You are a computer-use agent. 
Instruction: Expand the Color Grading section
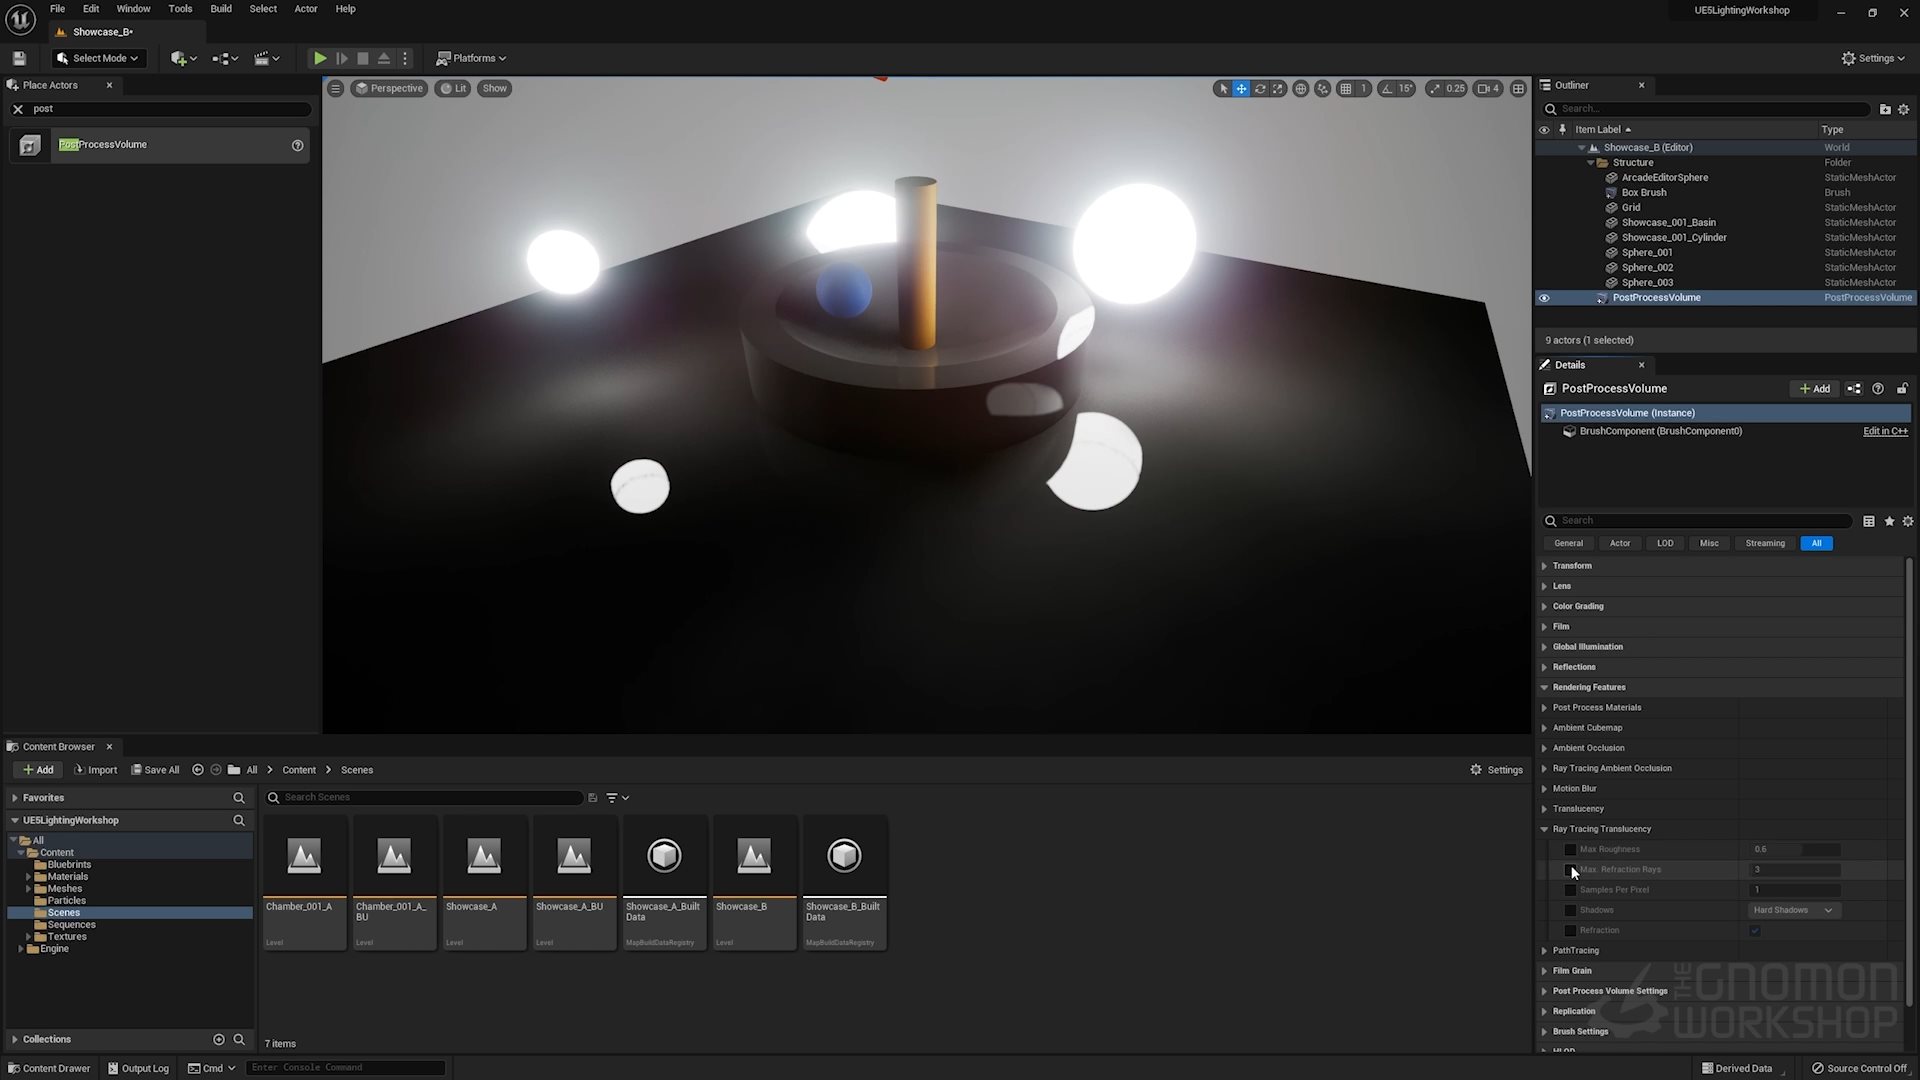pos(1545,606)
